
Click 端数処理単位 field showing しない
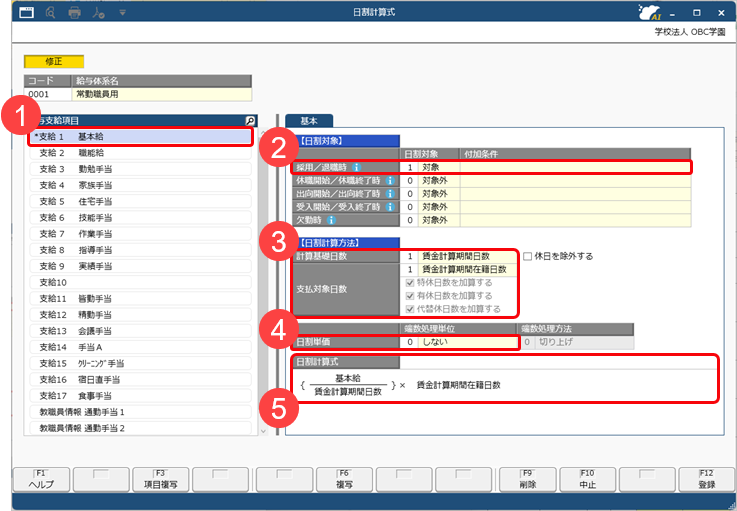click(458, 342)
